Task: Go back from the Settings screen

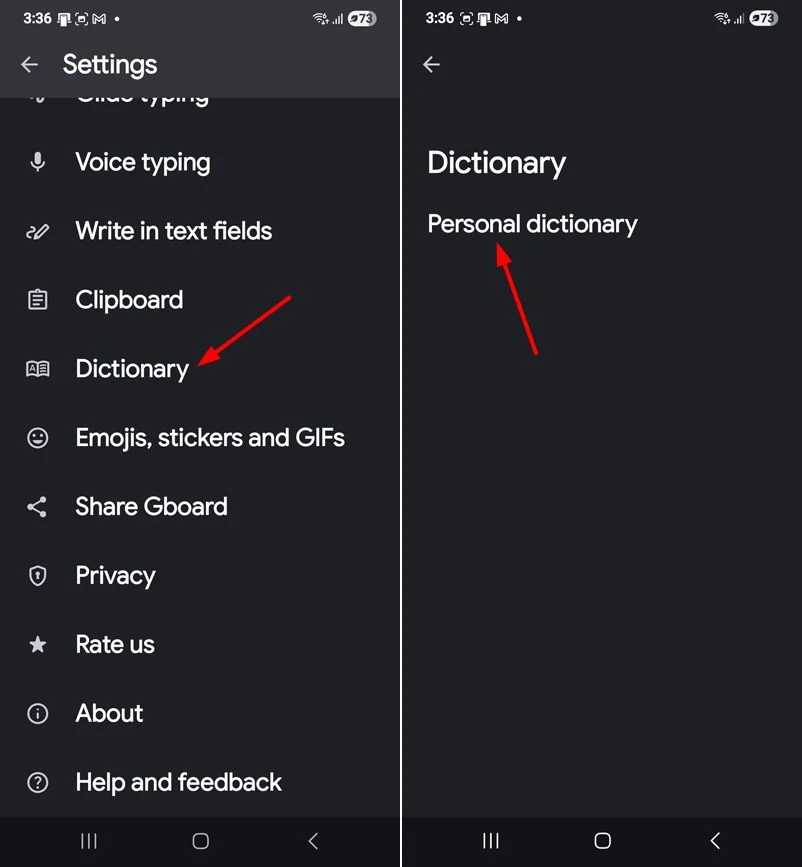Action: pyautogui.click(x=29, y=65)
